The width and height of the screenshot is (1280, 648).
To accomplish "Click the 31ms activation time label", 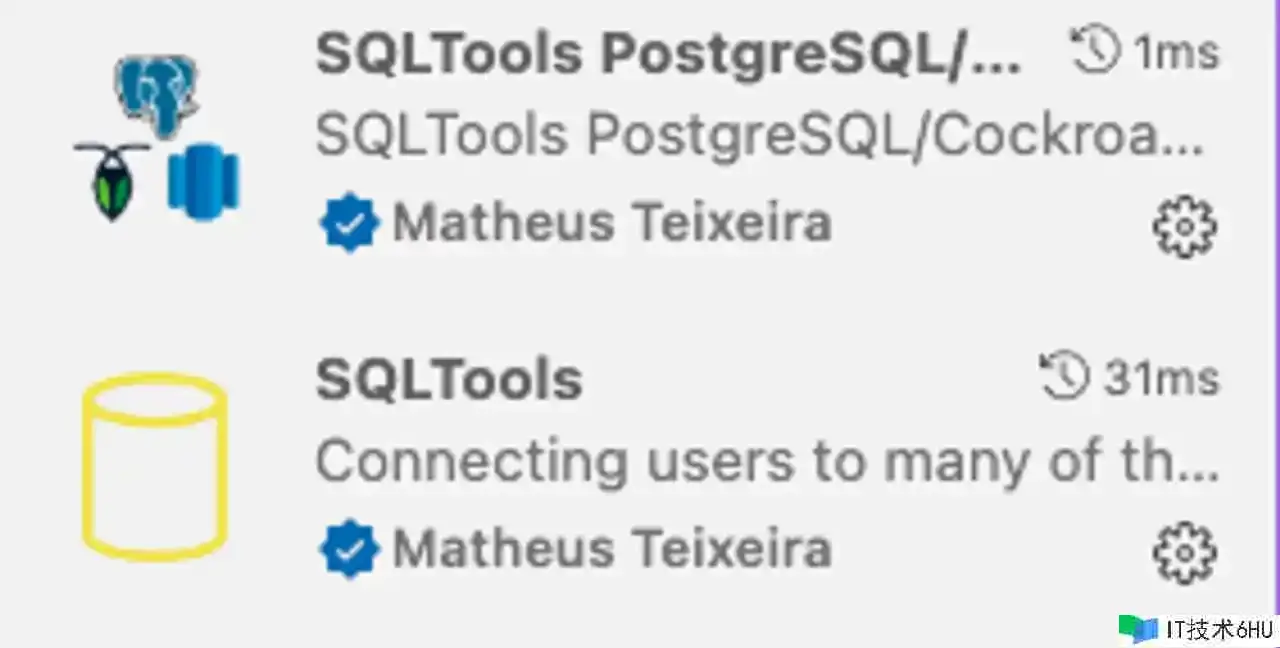I will tap(1161, 378).
